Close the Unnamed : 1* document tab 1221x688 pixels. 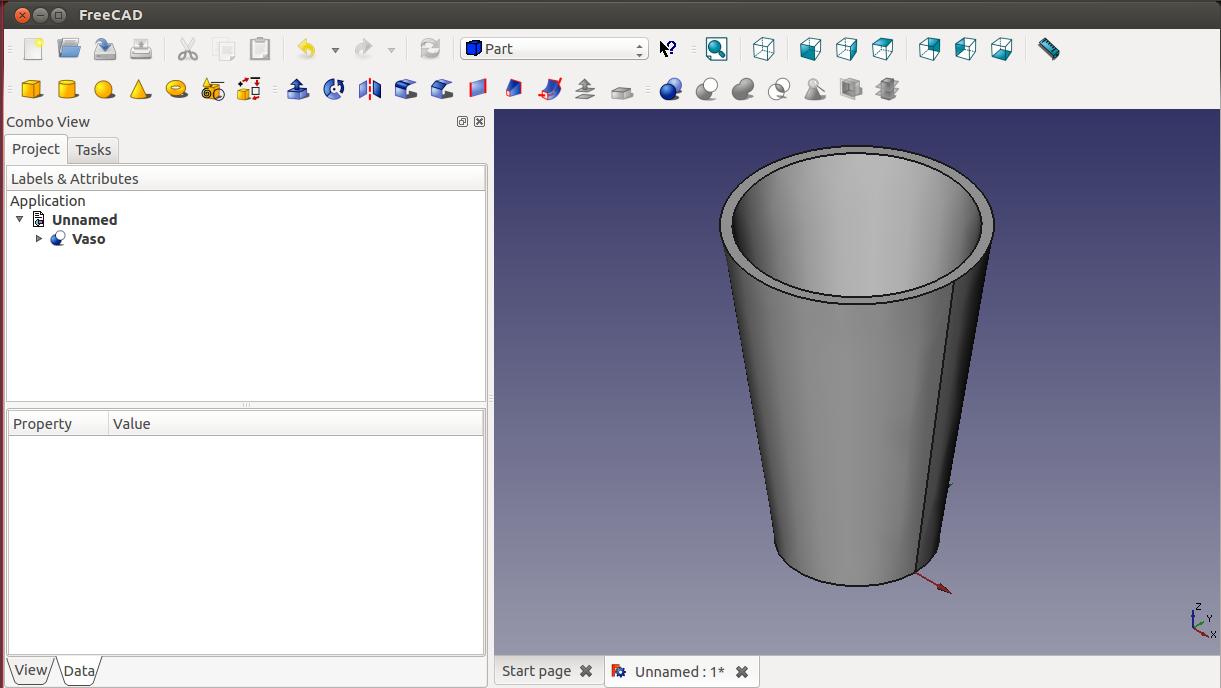point(742,672)
